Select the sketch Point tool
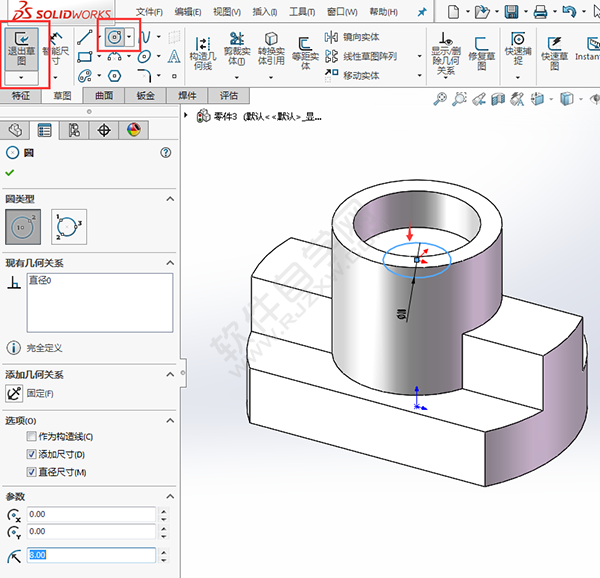 click(x=174, y=76)
